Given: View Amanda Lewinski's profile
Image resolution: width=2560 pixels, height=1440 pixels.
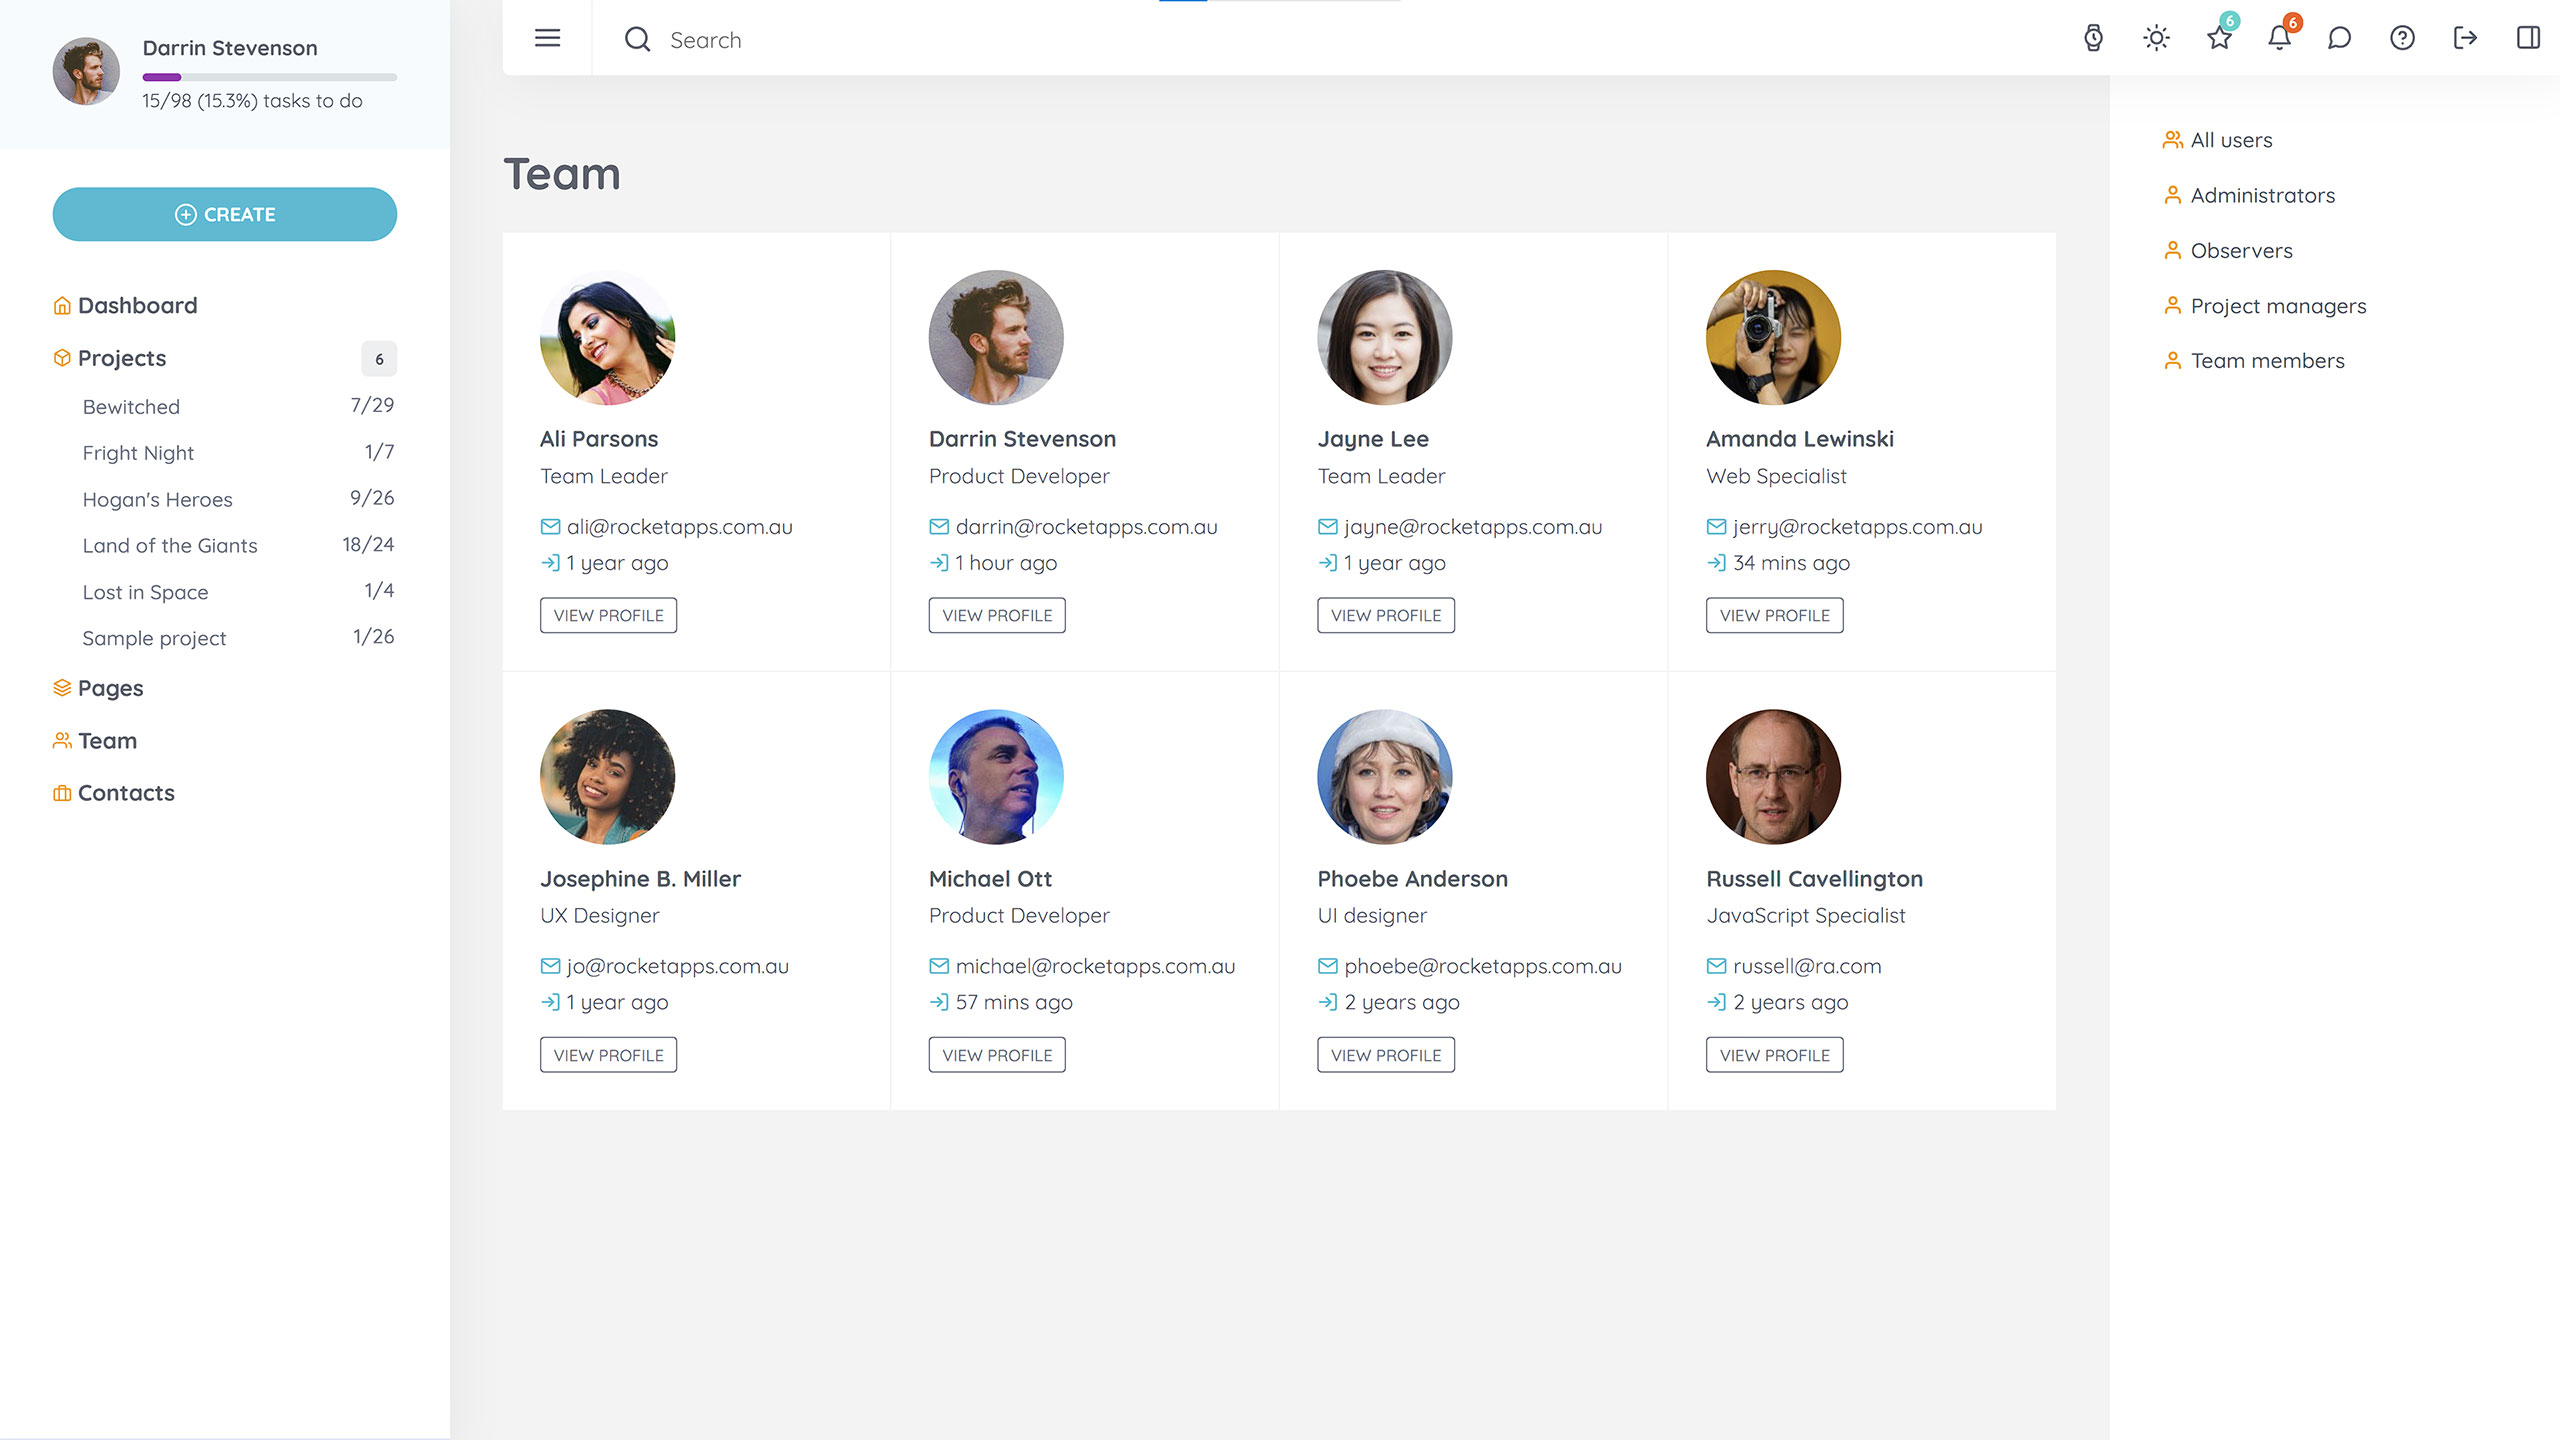Looking at the screenshot, I should tap(1773, 615).
